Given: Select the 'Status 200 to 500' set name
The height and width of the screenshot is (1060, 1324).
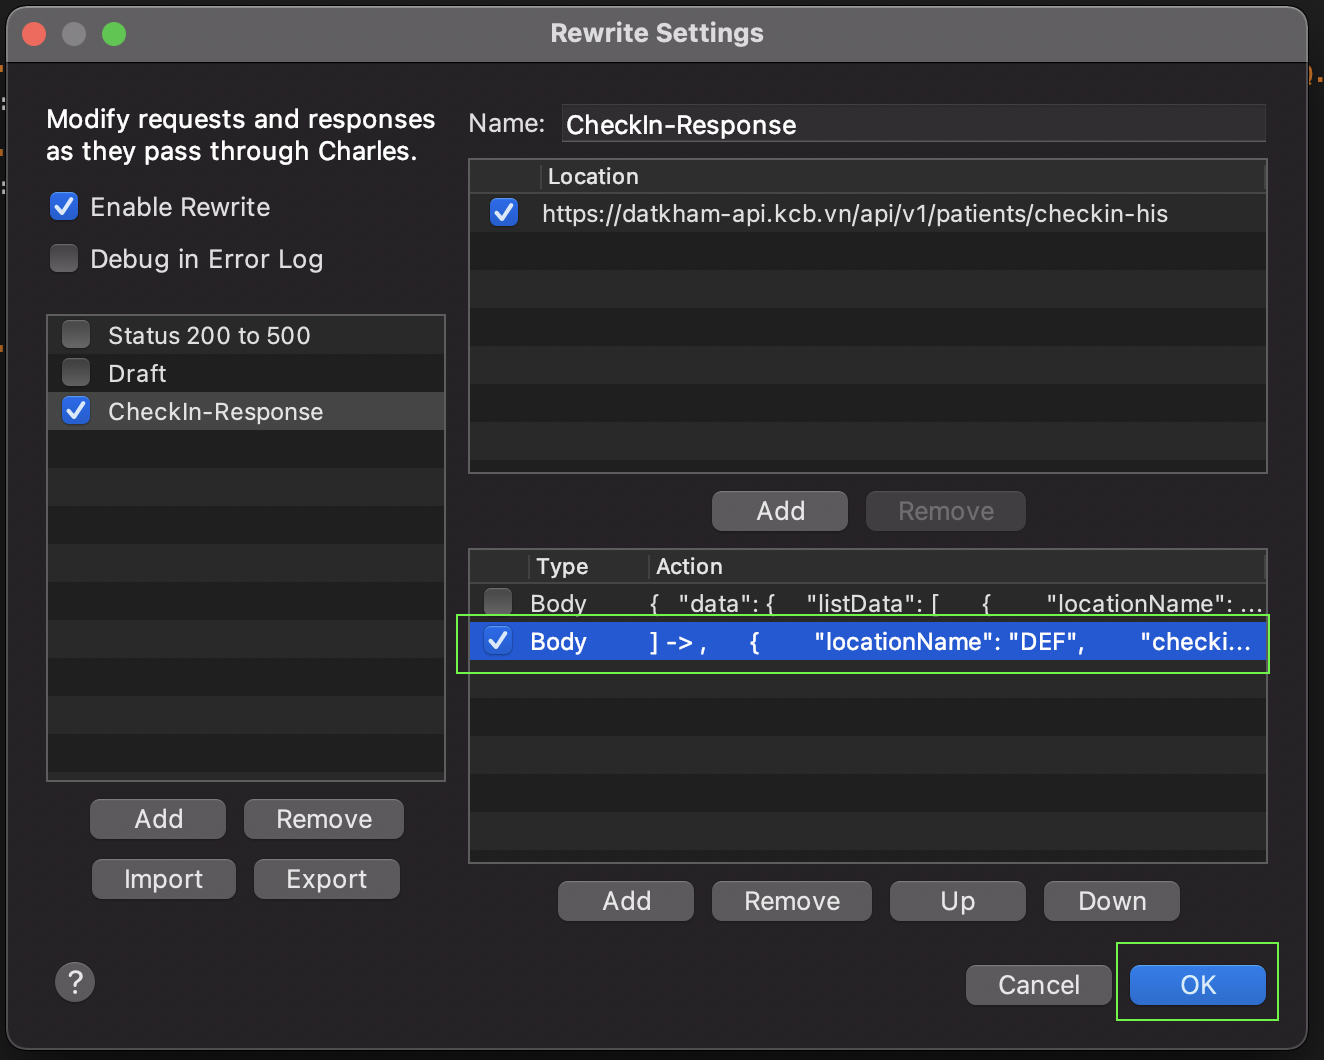Looking at the screenshot, I should [209, 335].
